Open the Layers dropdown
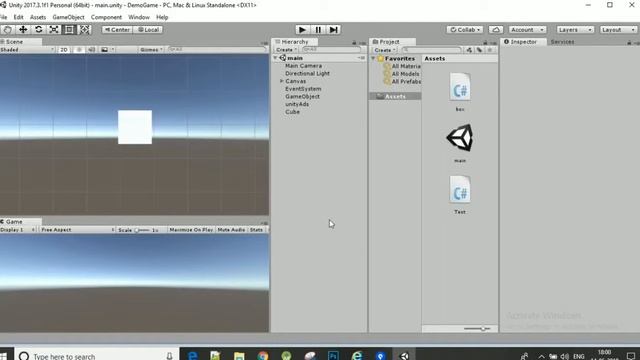Viewport: 640px width, 360px height. (x=575, y=30)
